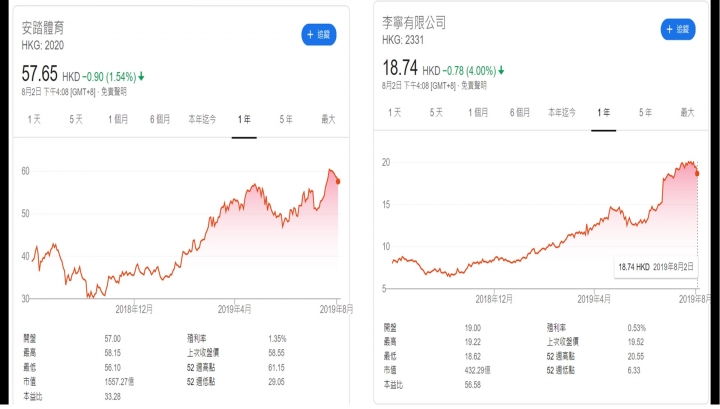Click the 安踏體育 company title

point(43,28)
